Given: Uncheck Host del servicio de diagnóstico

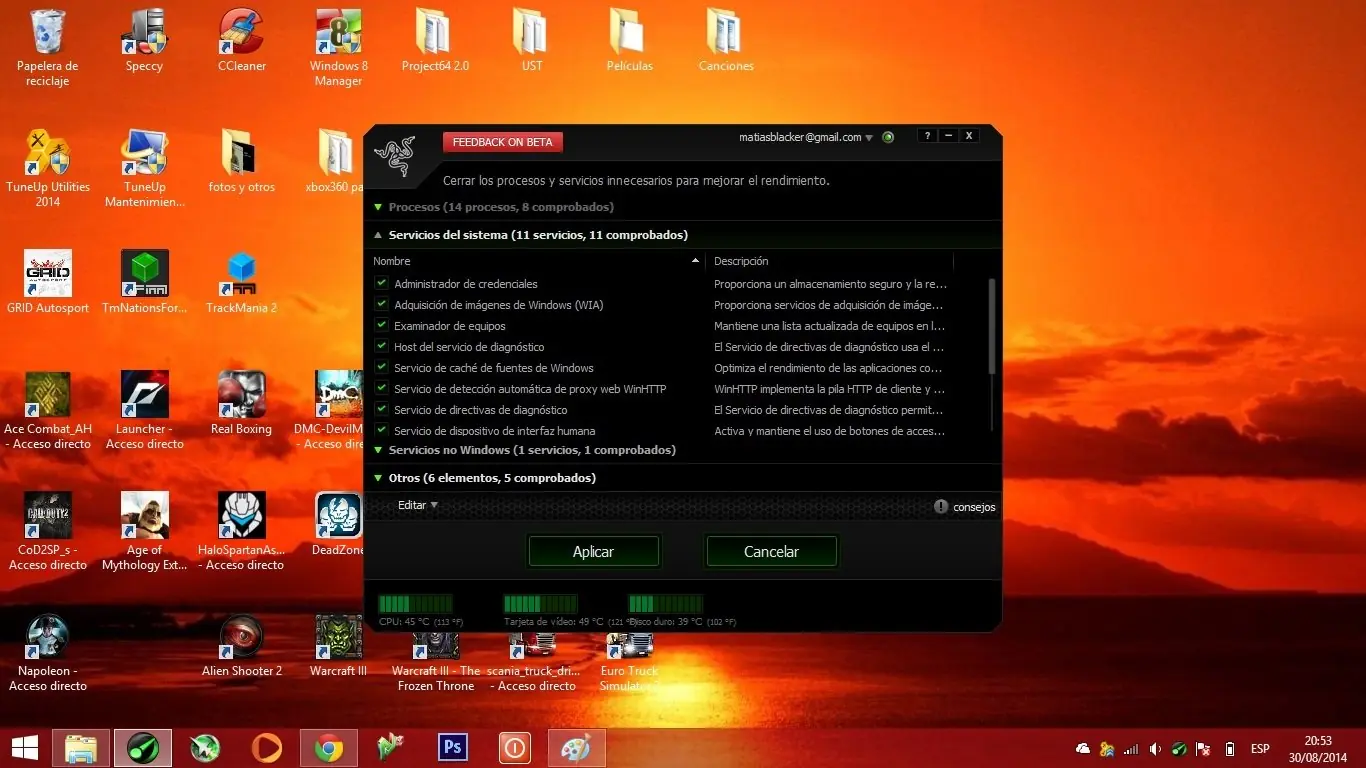Looking at the screenshot, I should pos(381,346).
